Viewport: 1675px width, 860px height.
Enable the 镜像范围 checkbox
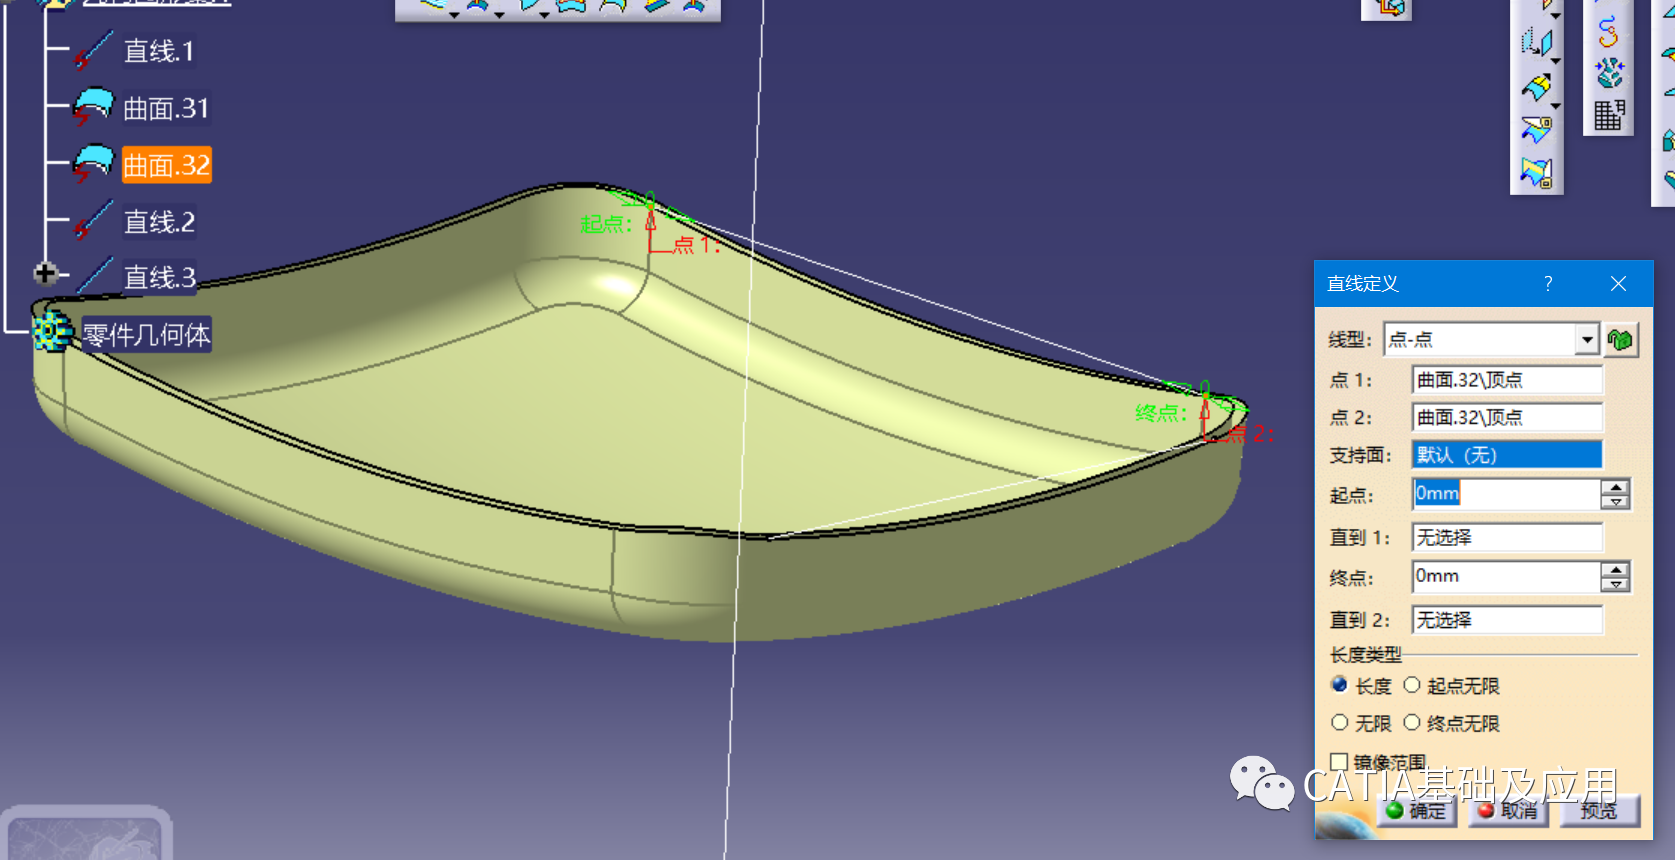click(x=1340, y=762)
